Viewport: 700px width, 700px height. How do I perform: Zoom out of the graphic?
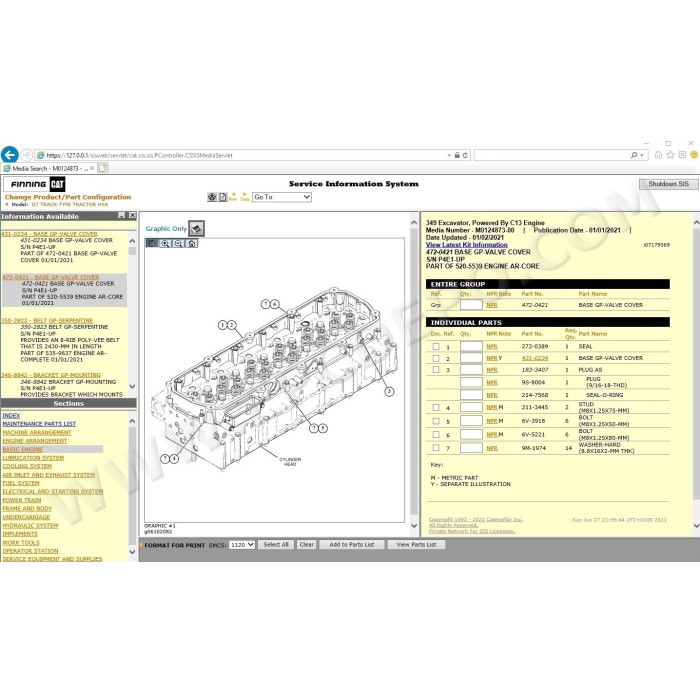point(178,243)
